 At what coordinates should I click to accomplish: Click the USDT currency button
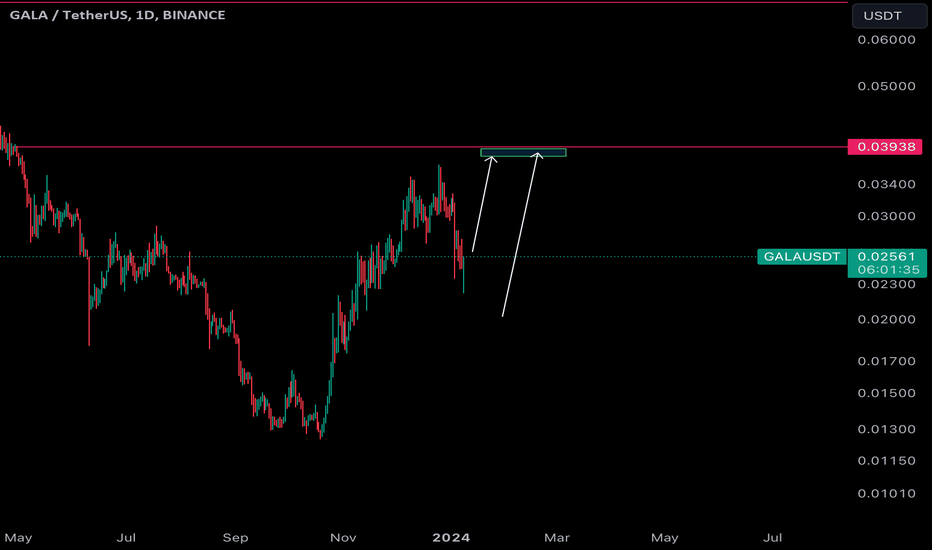[x=889, y=16]
